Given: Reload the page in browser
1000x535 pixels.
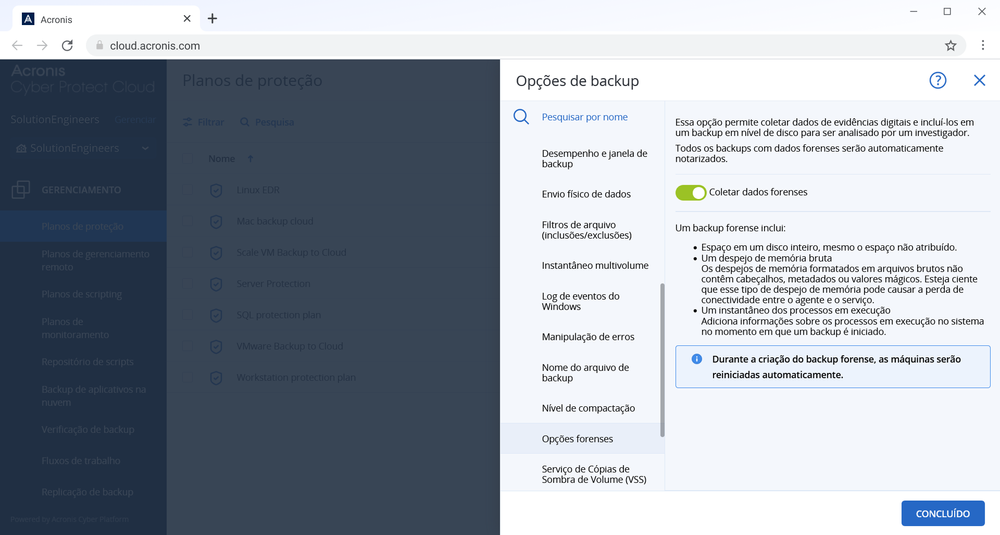Looking at the screenshot, I should point(67,45).
